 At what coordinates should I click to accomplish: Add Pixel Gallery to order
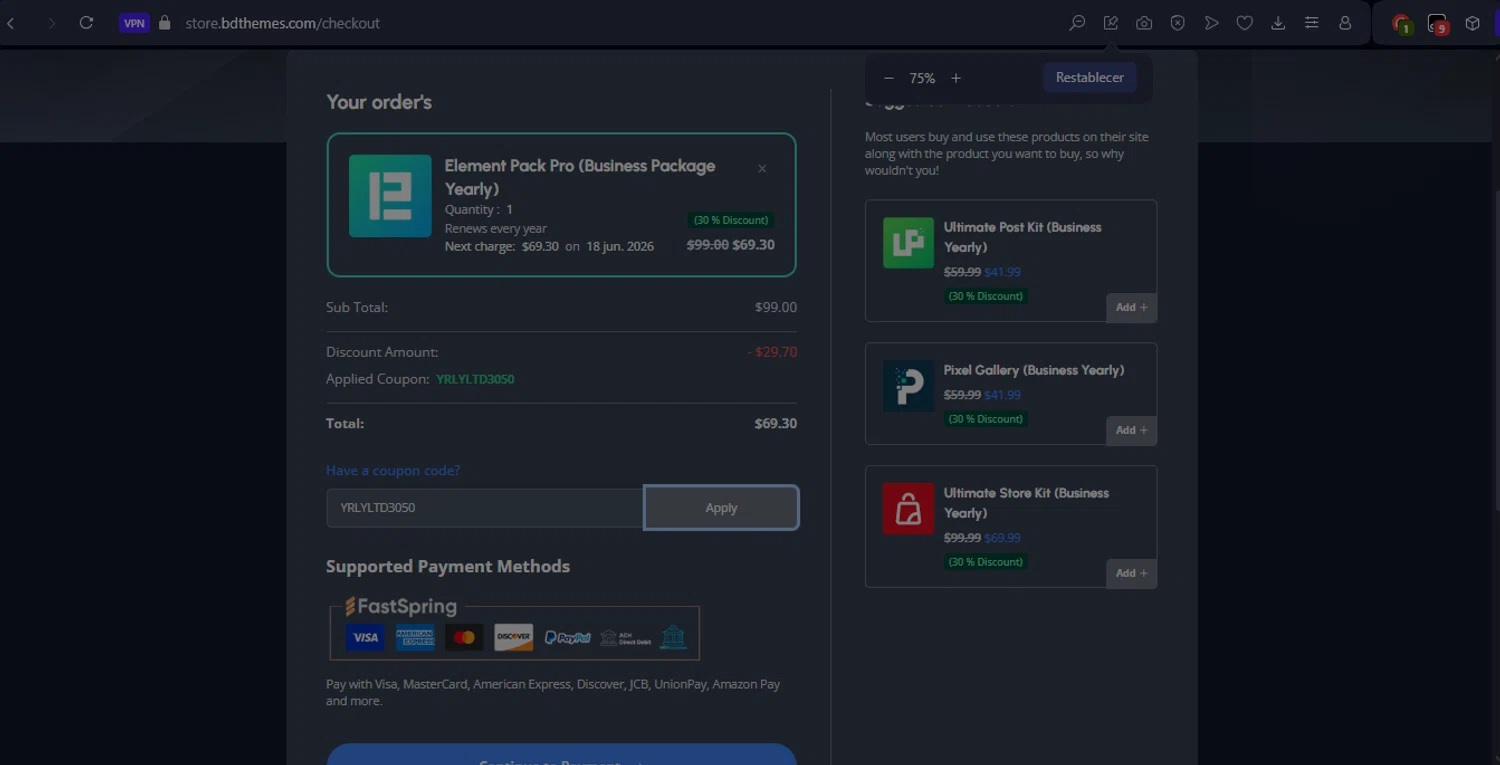tap(1131, 430)
